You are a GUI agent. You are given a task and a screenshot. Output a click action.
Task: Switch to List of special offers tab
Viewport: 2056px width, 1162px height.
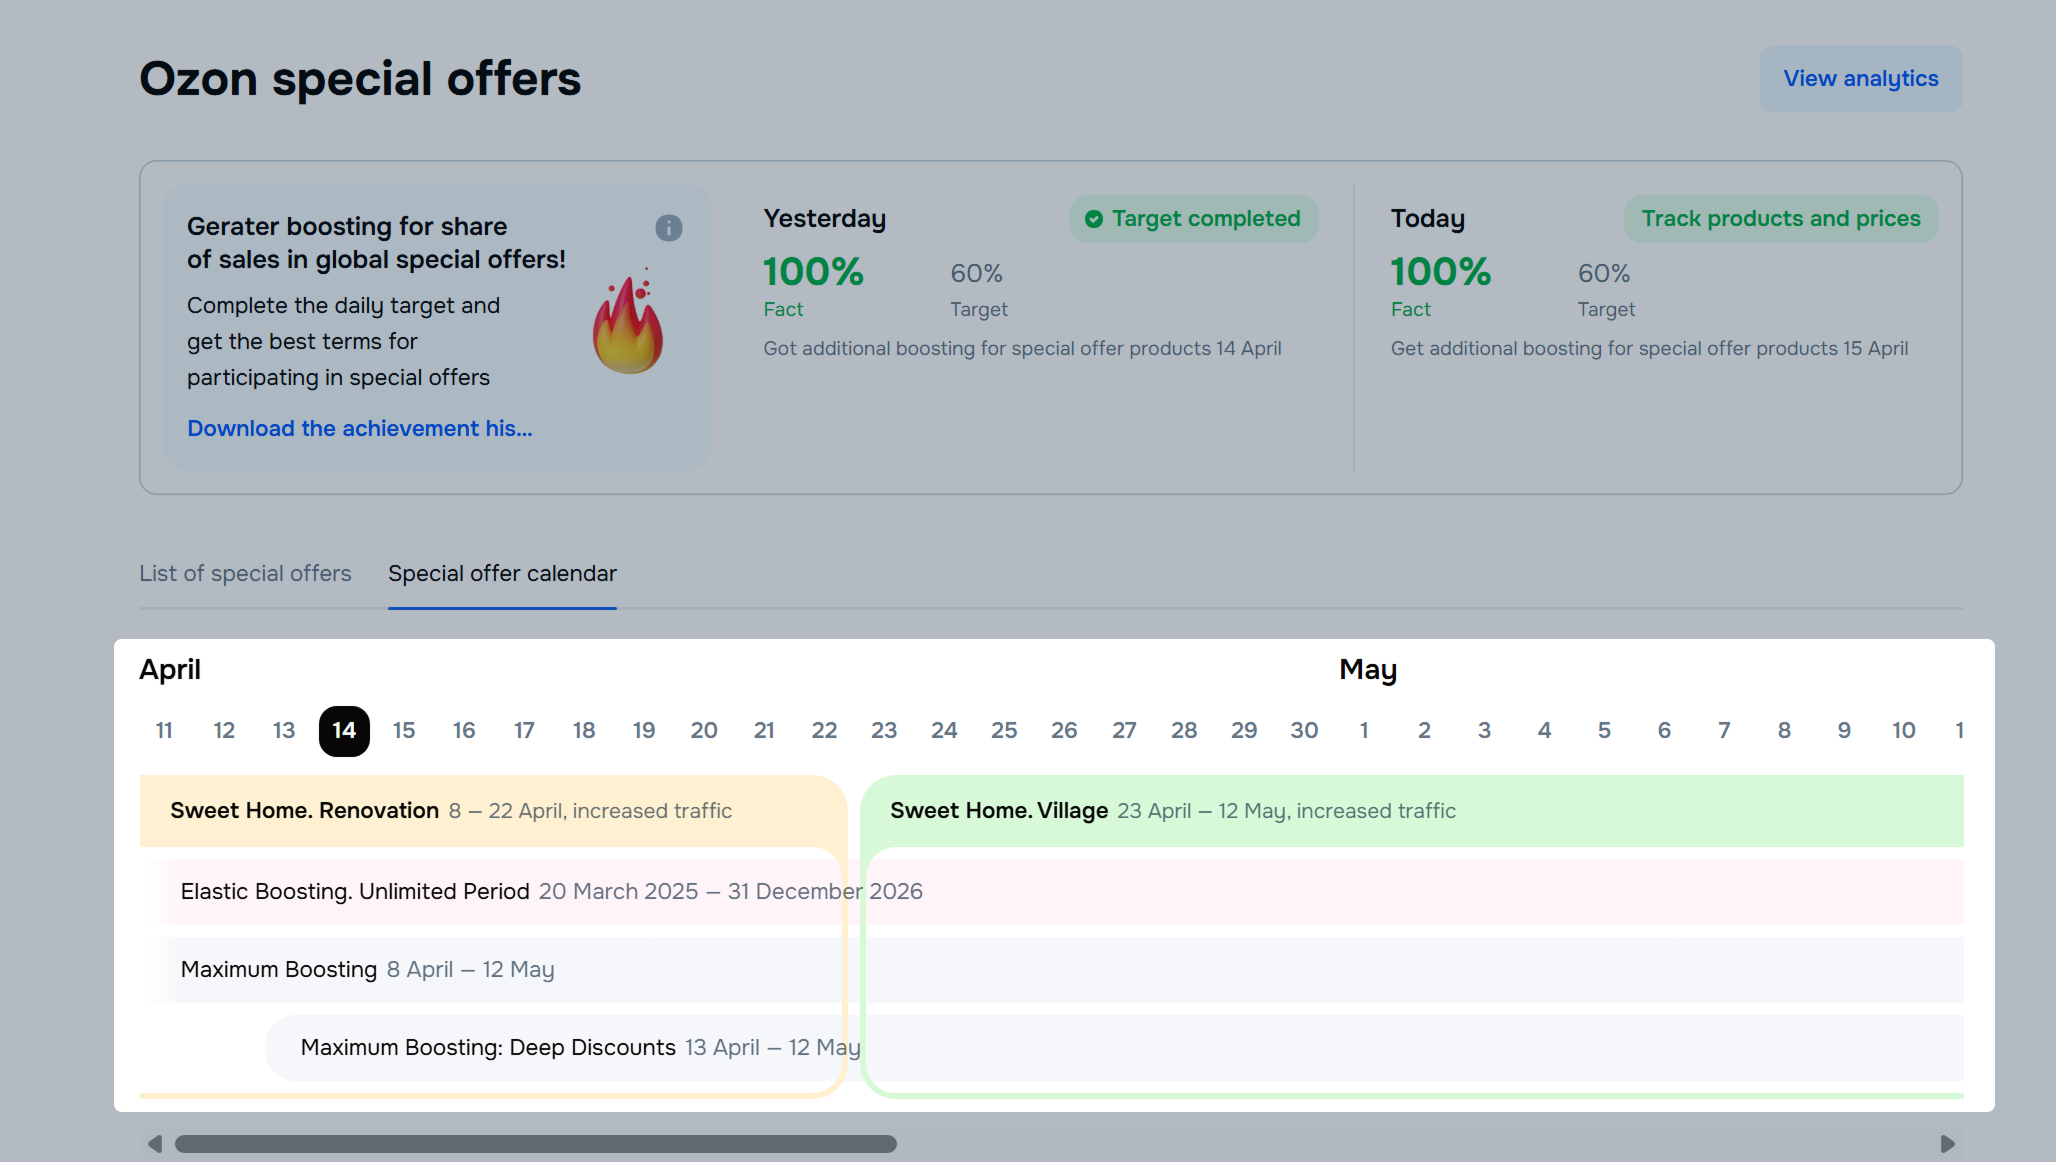(x=245, y=574)
